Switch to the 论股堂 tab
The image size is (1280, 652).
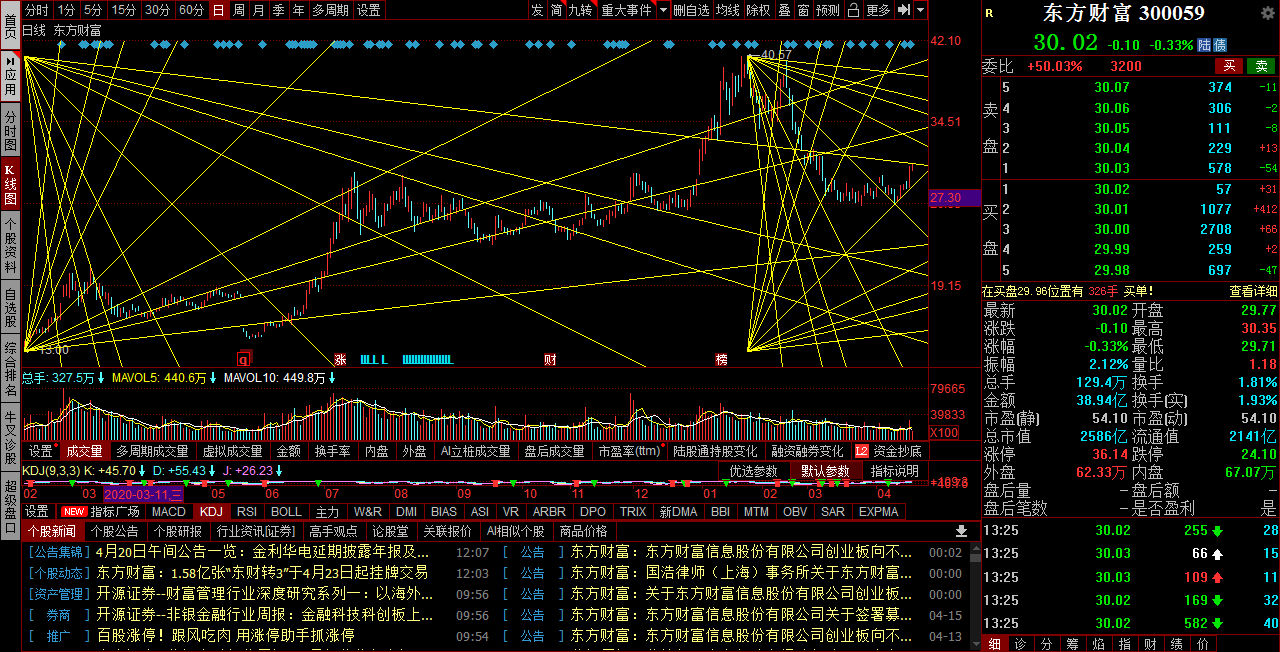pos(389,531)
